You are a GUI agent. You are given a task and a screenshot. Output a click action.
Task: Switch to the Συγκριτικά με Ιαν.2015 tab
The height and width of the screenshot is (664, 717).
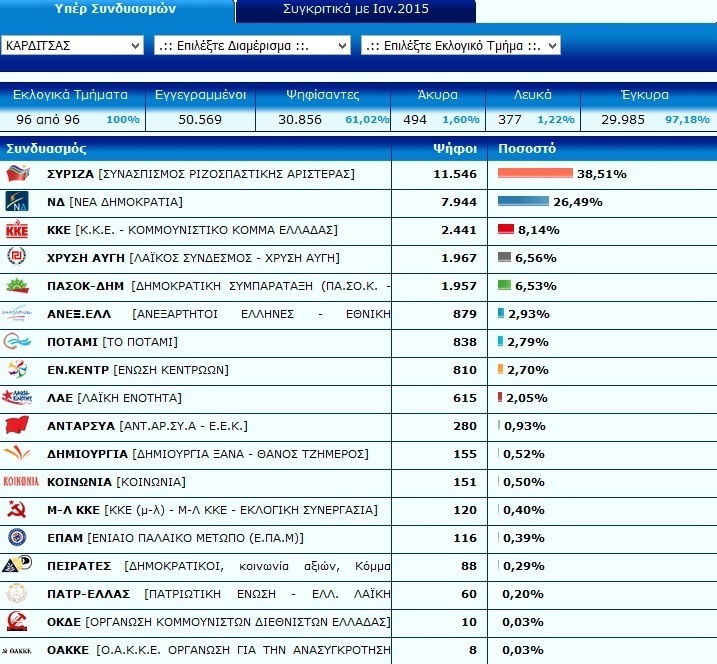coord(356,9)
